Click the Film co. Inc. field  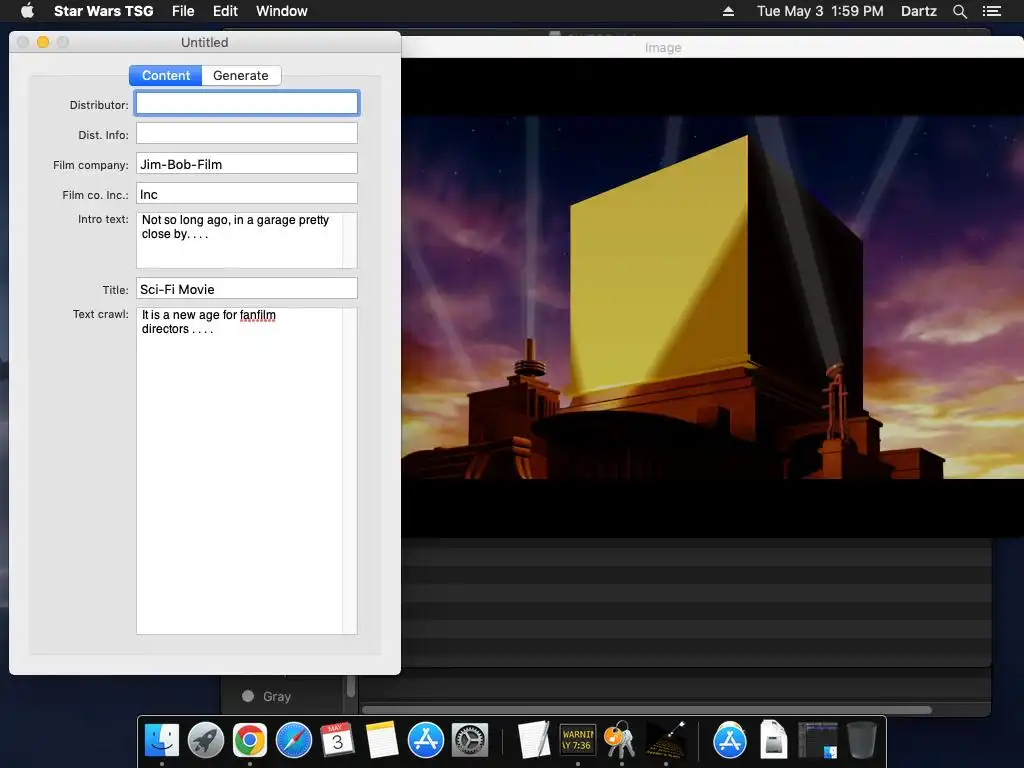click(x=247, y=193)
